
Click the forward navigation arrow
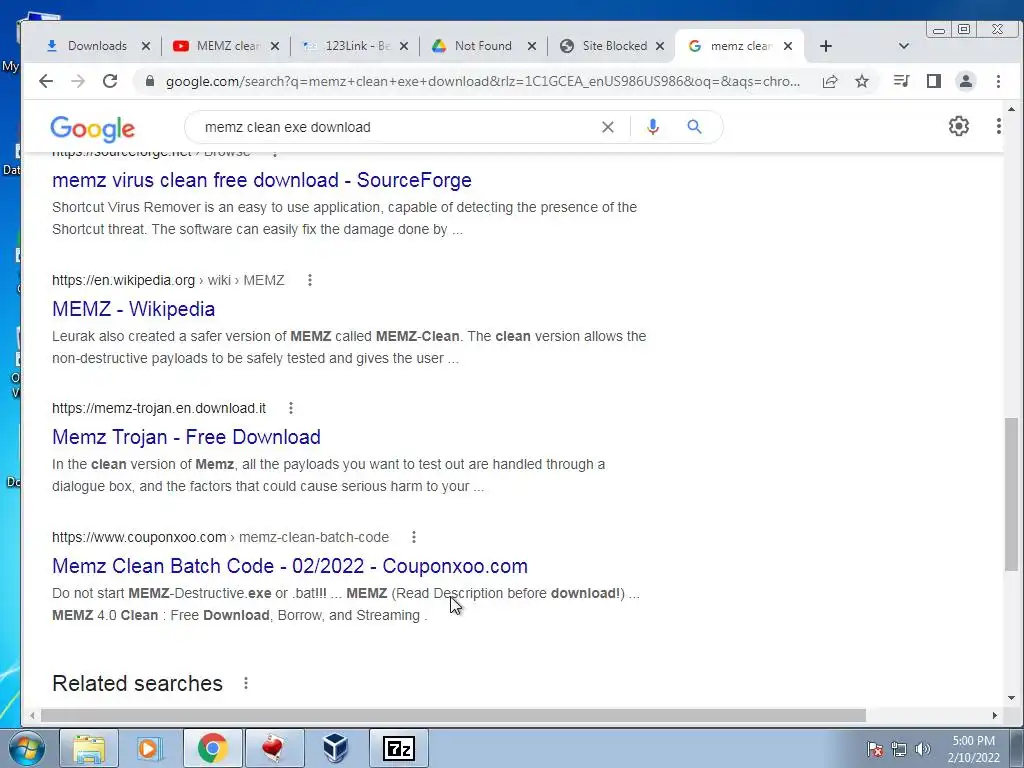(78, 81)
